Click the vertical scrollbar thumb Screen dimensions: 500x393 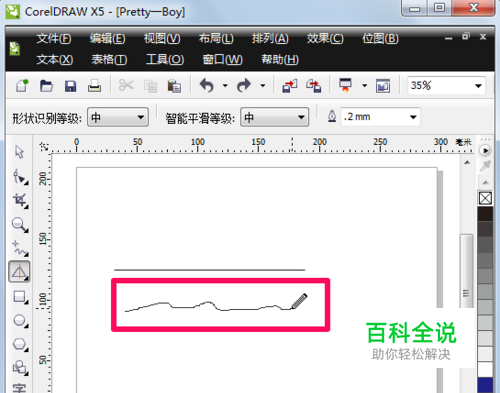coord(466,271)
